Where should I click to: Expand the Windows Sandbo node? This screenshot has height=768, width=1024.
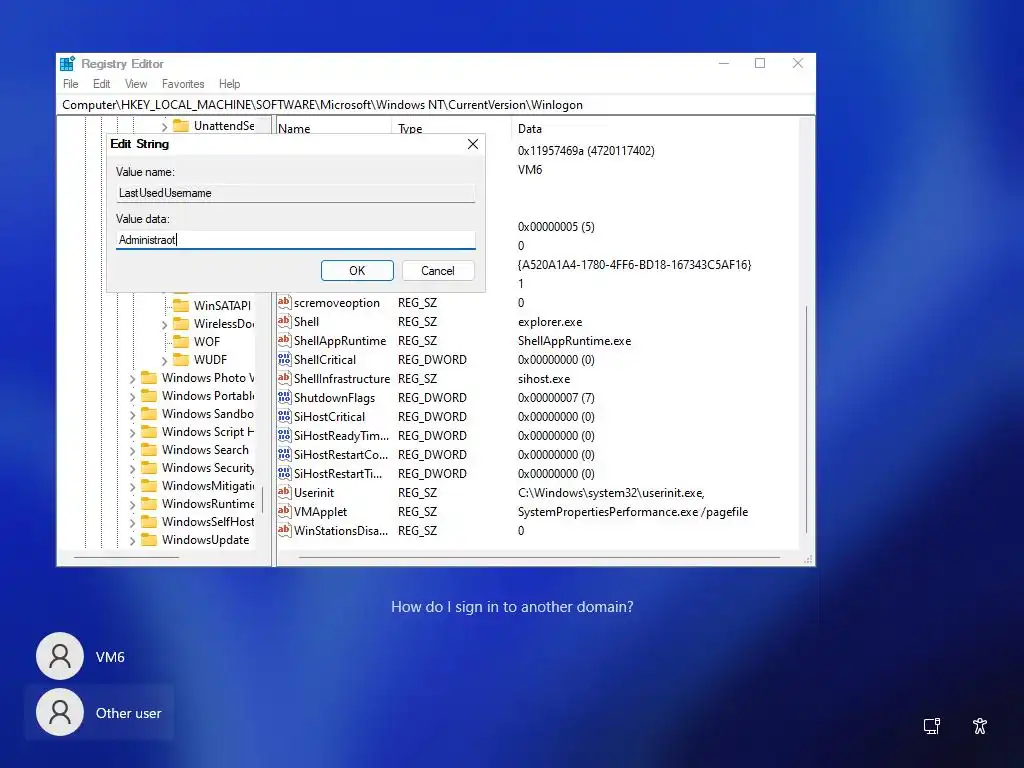133,414
